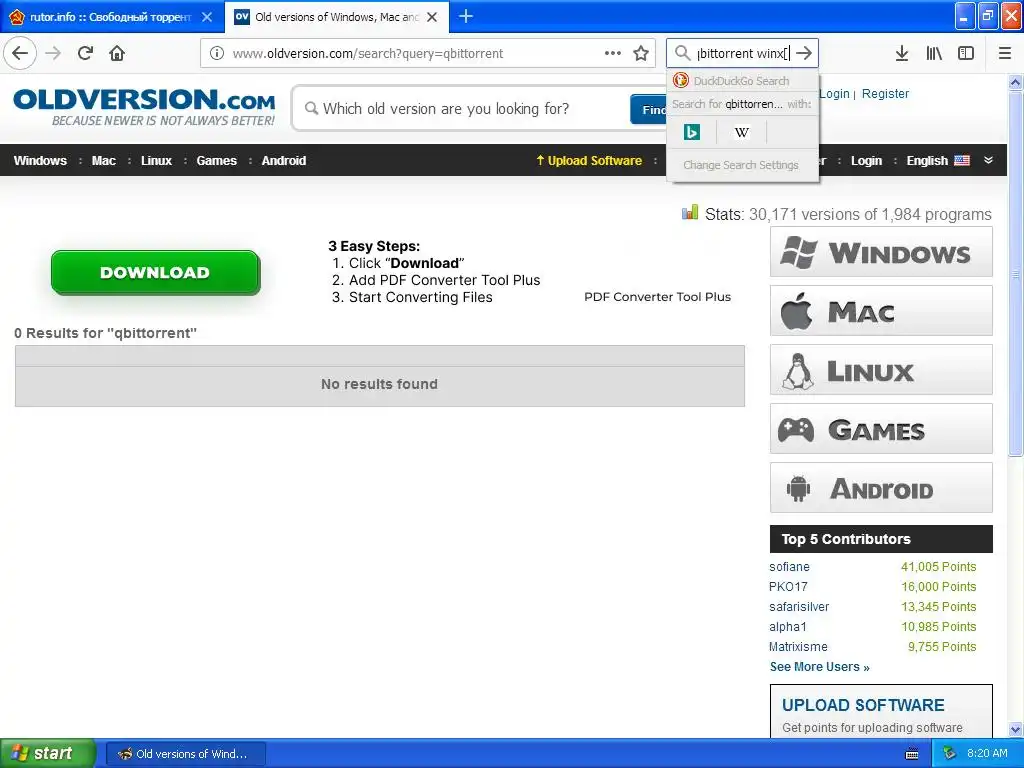This screenshot has width=1024, height=768.
Task: Open the Library icon
Action: pos(934,53)
